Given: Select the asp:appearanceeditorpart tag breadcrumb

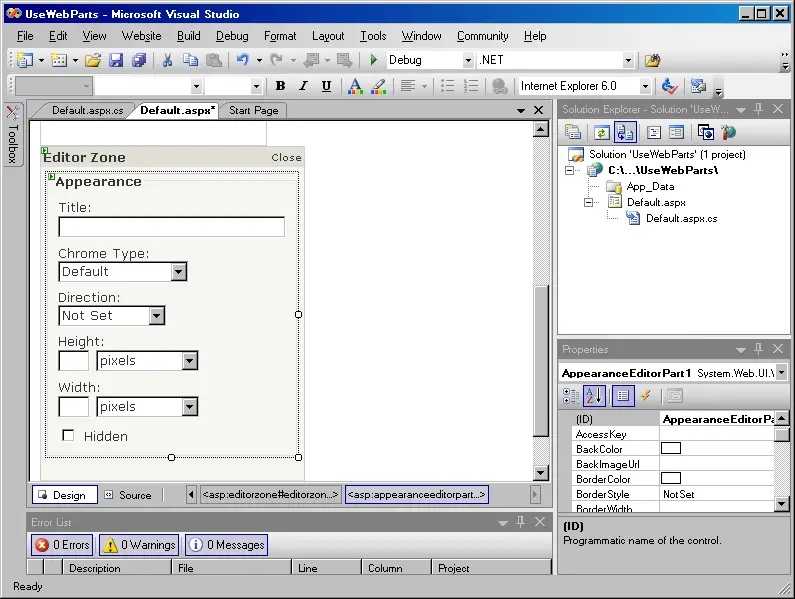Looking at the screenshot, I should pos(417,495).
